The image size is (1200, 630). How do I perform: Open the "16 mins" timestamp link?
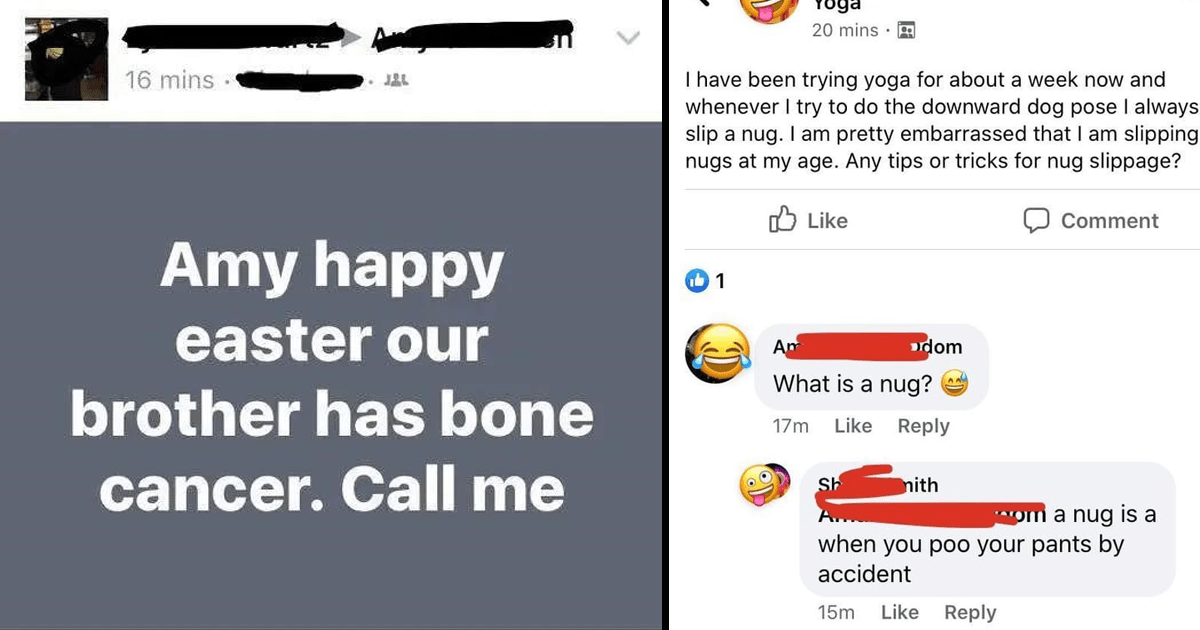click(169, 80)
